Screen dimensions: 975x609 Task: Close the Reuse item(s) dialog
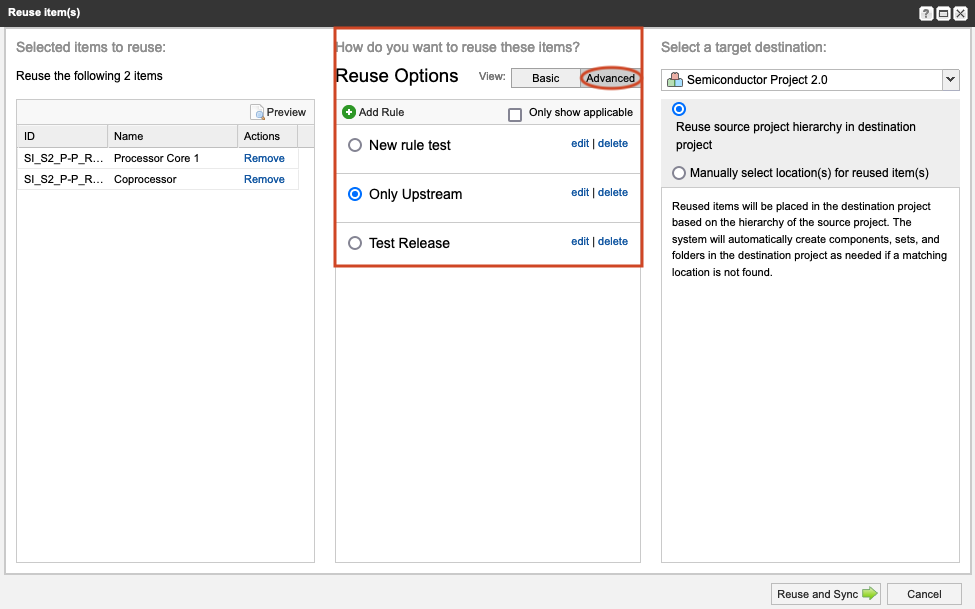pos(960,13)
